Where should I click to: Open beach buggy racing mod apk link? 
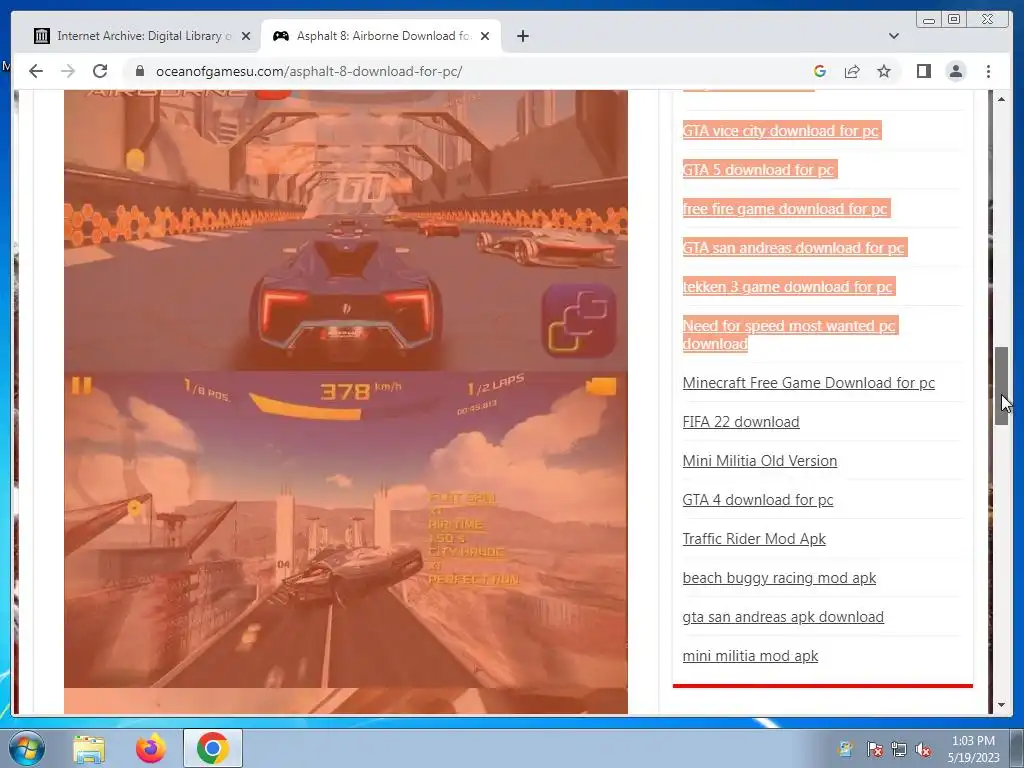[779, 578]
